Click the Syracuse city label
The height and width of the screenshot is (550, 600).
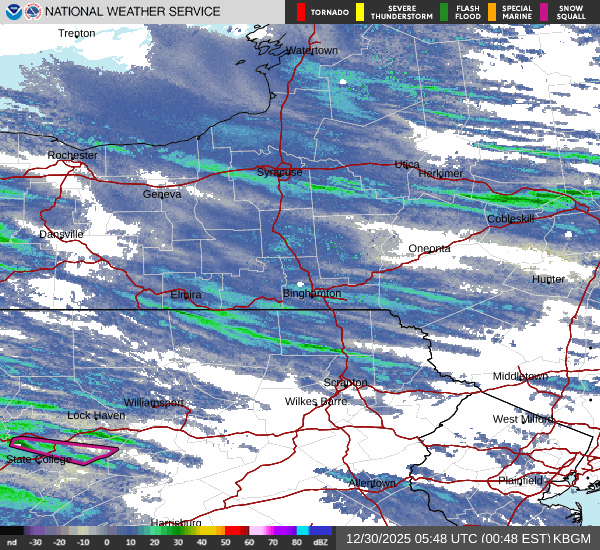click(279, 172)
